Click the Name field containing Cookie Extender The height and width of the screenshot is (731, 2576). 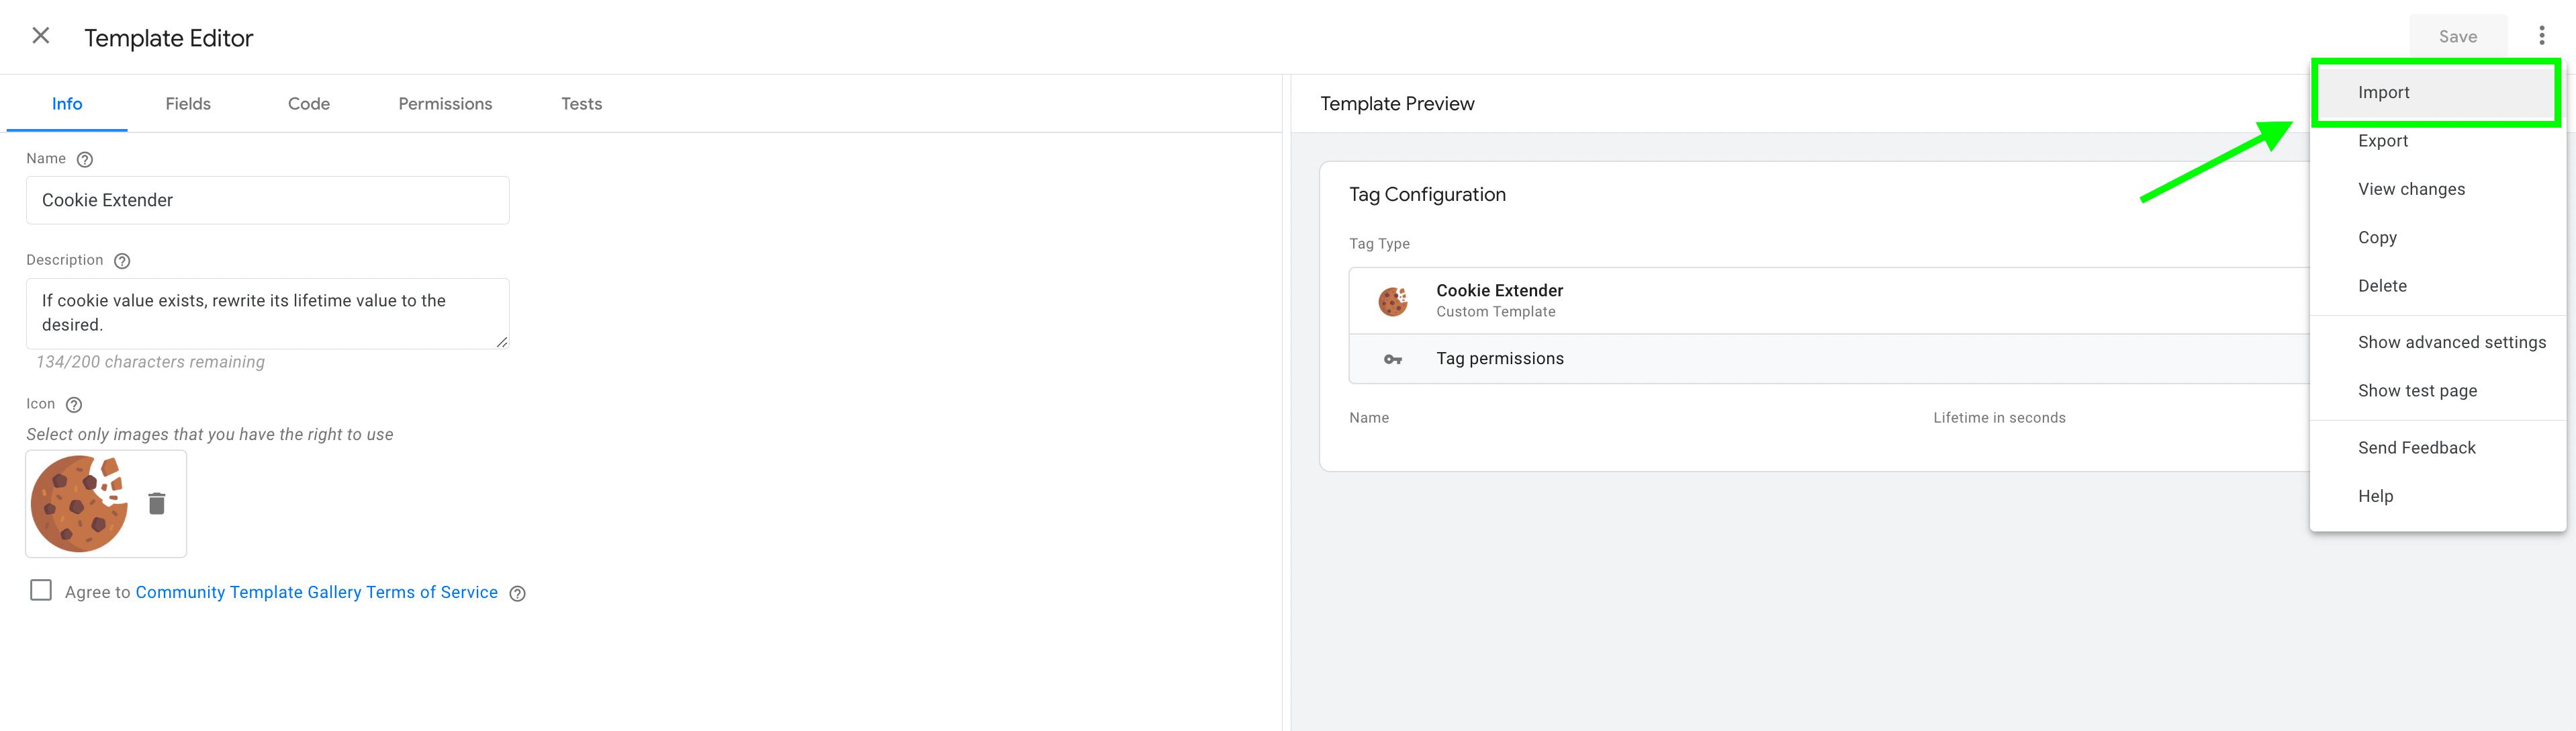[x=268, y=200]
